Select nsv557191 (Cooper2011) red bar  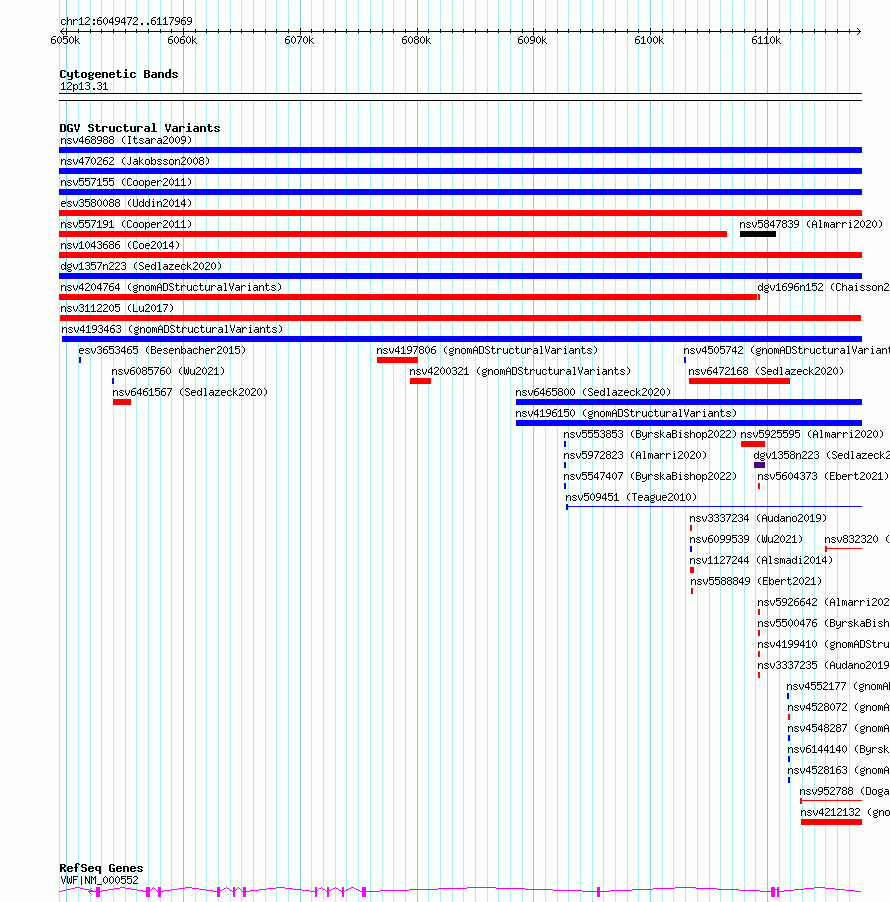(x=393, y=234)
